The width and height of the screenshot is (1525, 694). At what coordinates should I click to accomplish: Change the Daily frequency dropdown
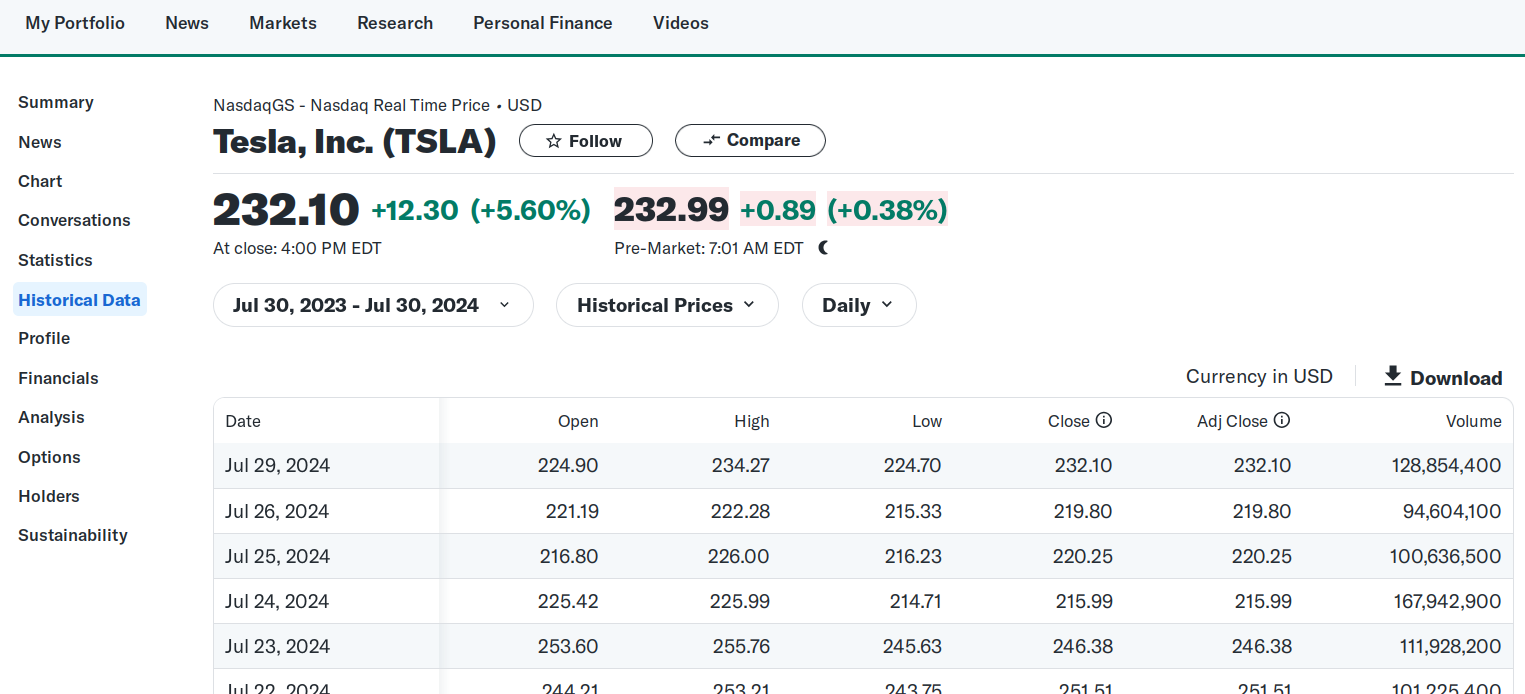[858, 306]
